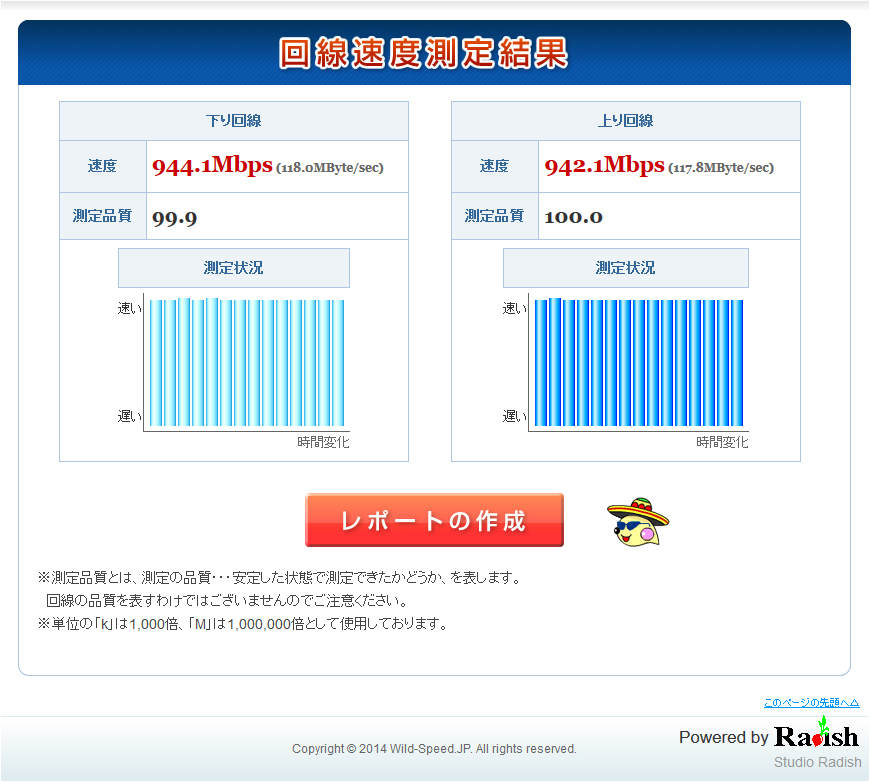Click the upload 測定品質 value 100.0
This screenshot has width=870, height=782.
[573, 217]
